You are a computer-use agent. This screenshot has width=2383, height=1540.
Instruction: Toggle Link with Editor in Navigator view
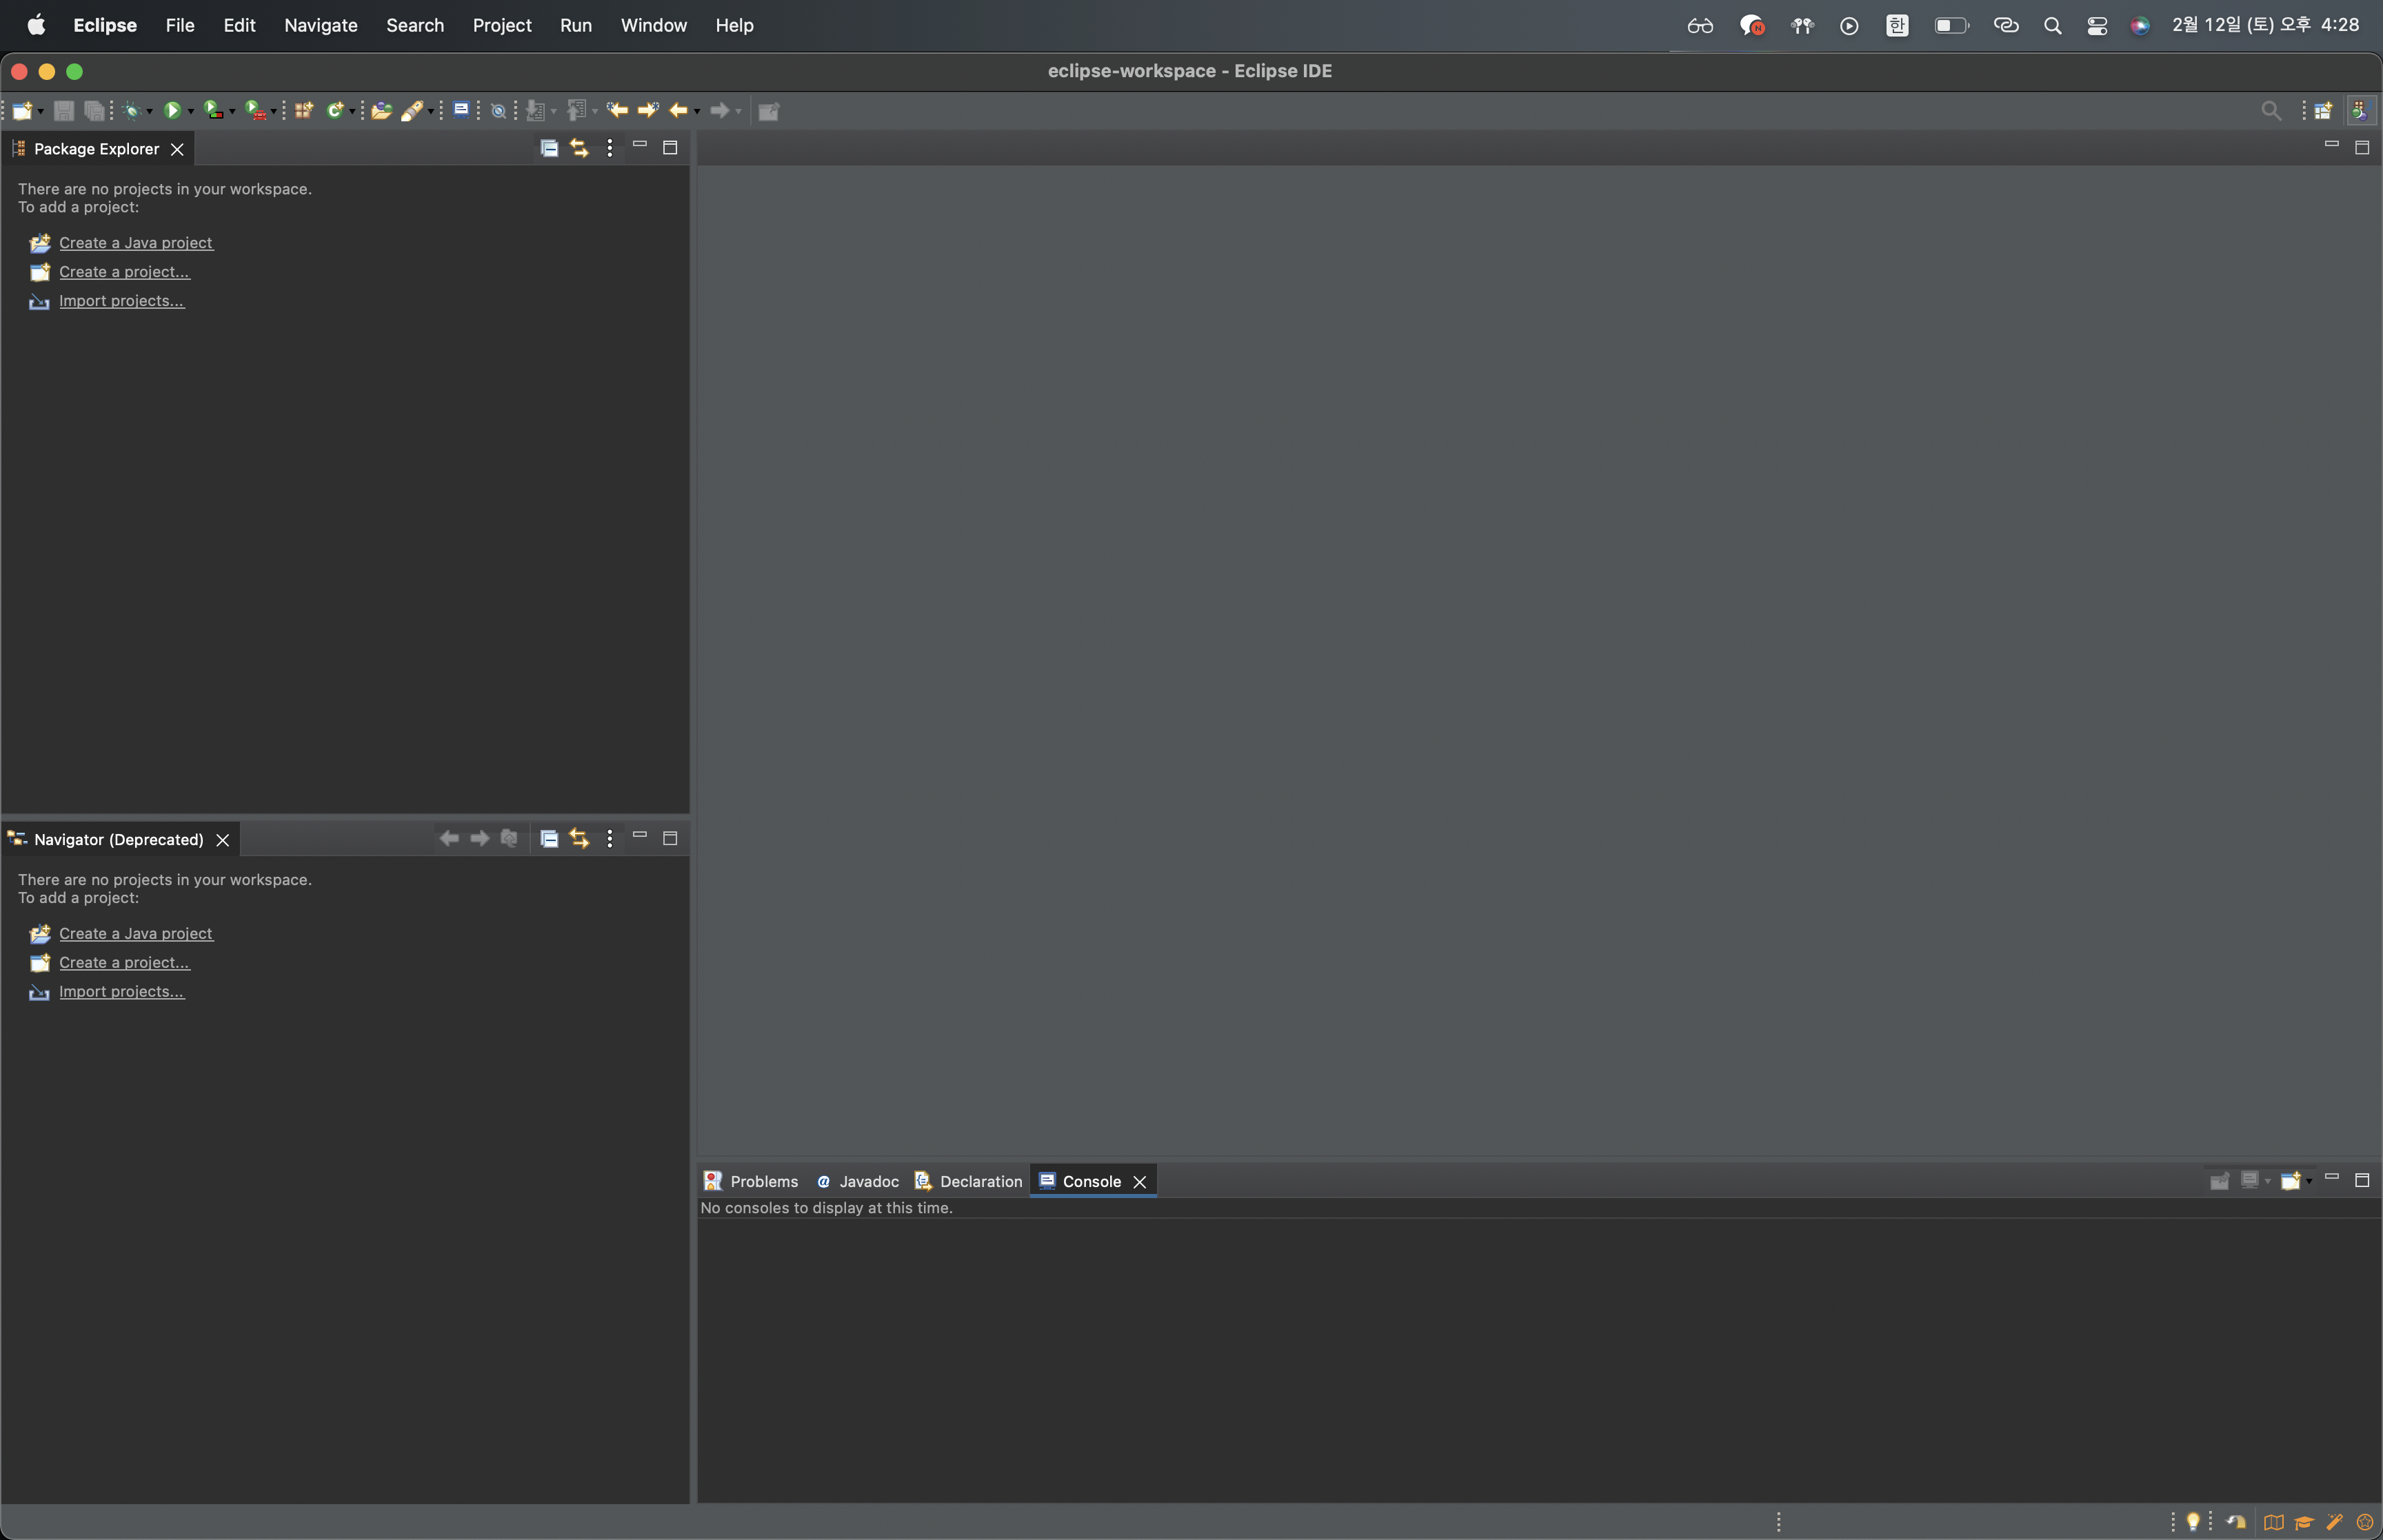[x=579, y=838]
